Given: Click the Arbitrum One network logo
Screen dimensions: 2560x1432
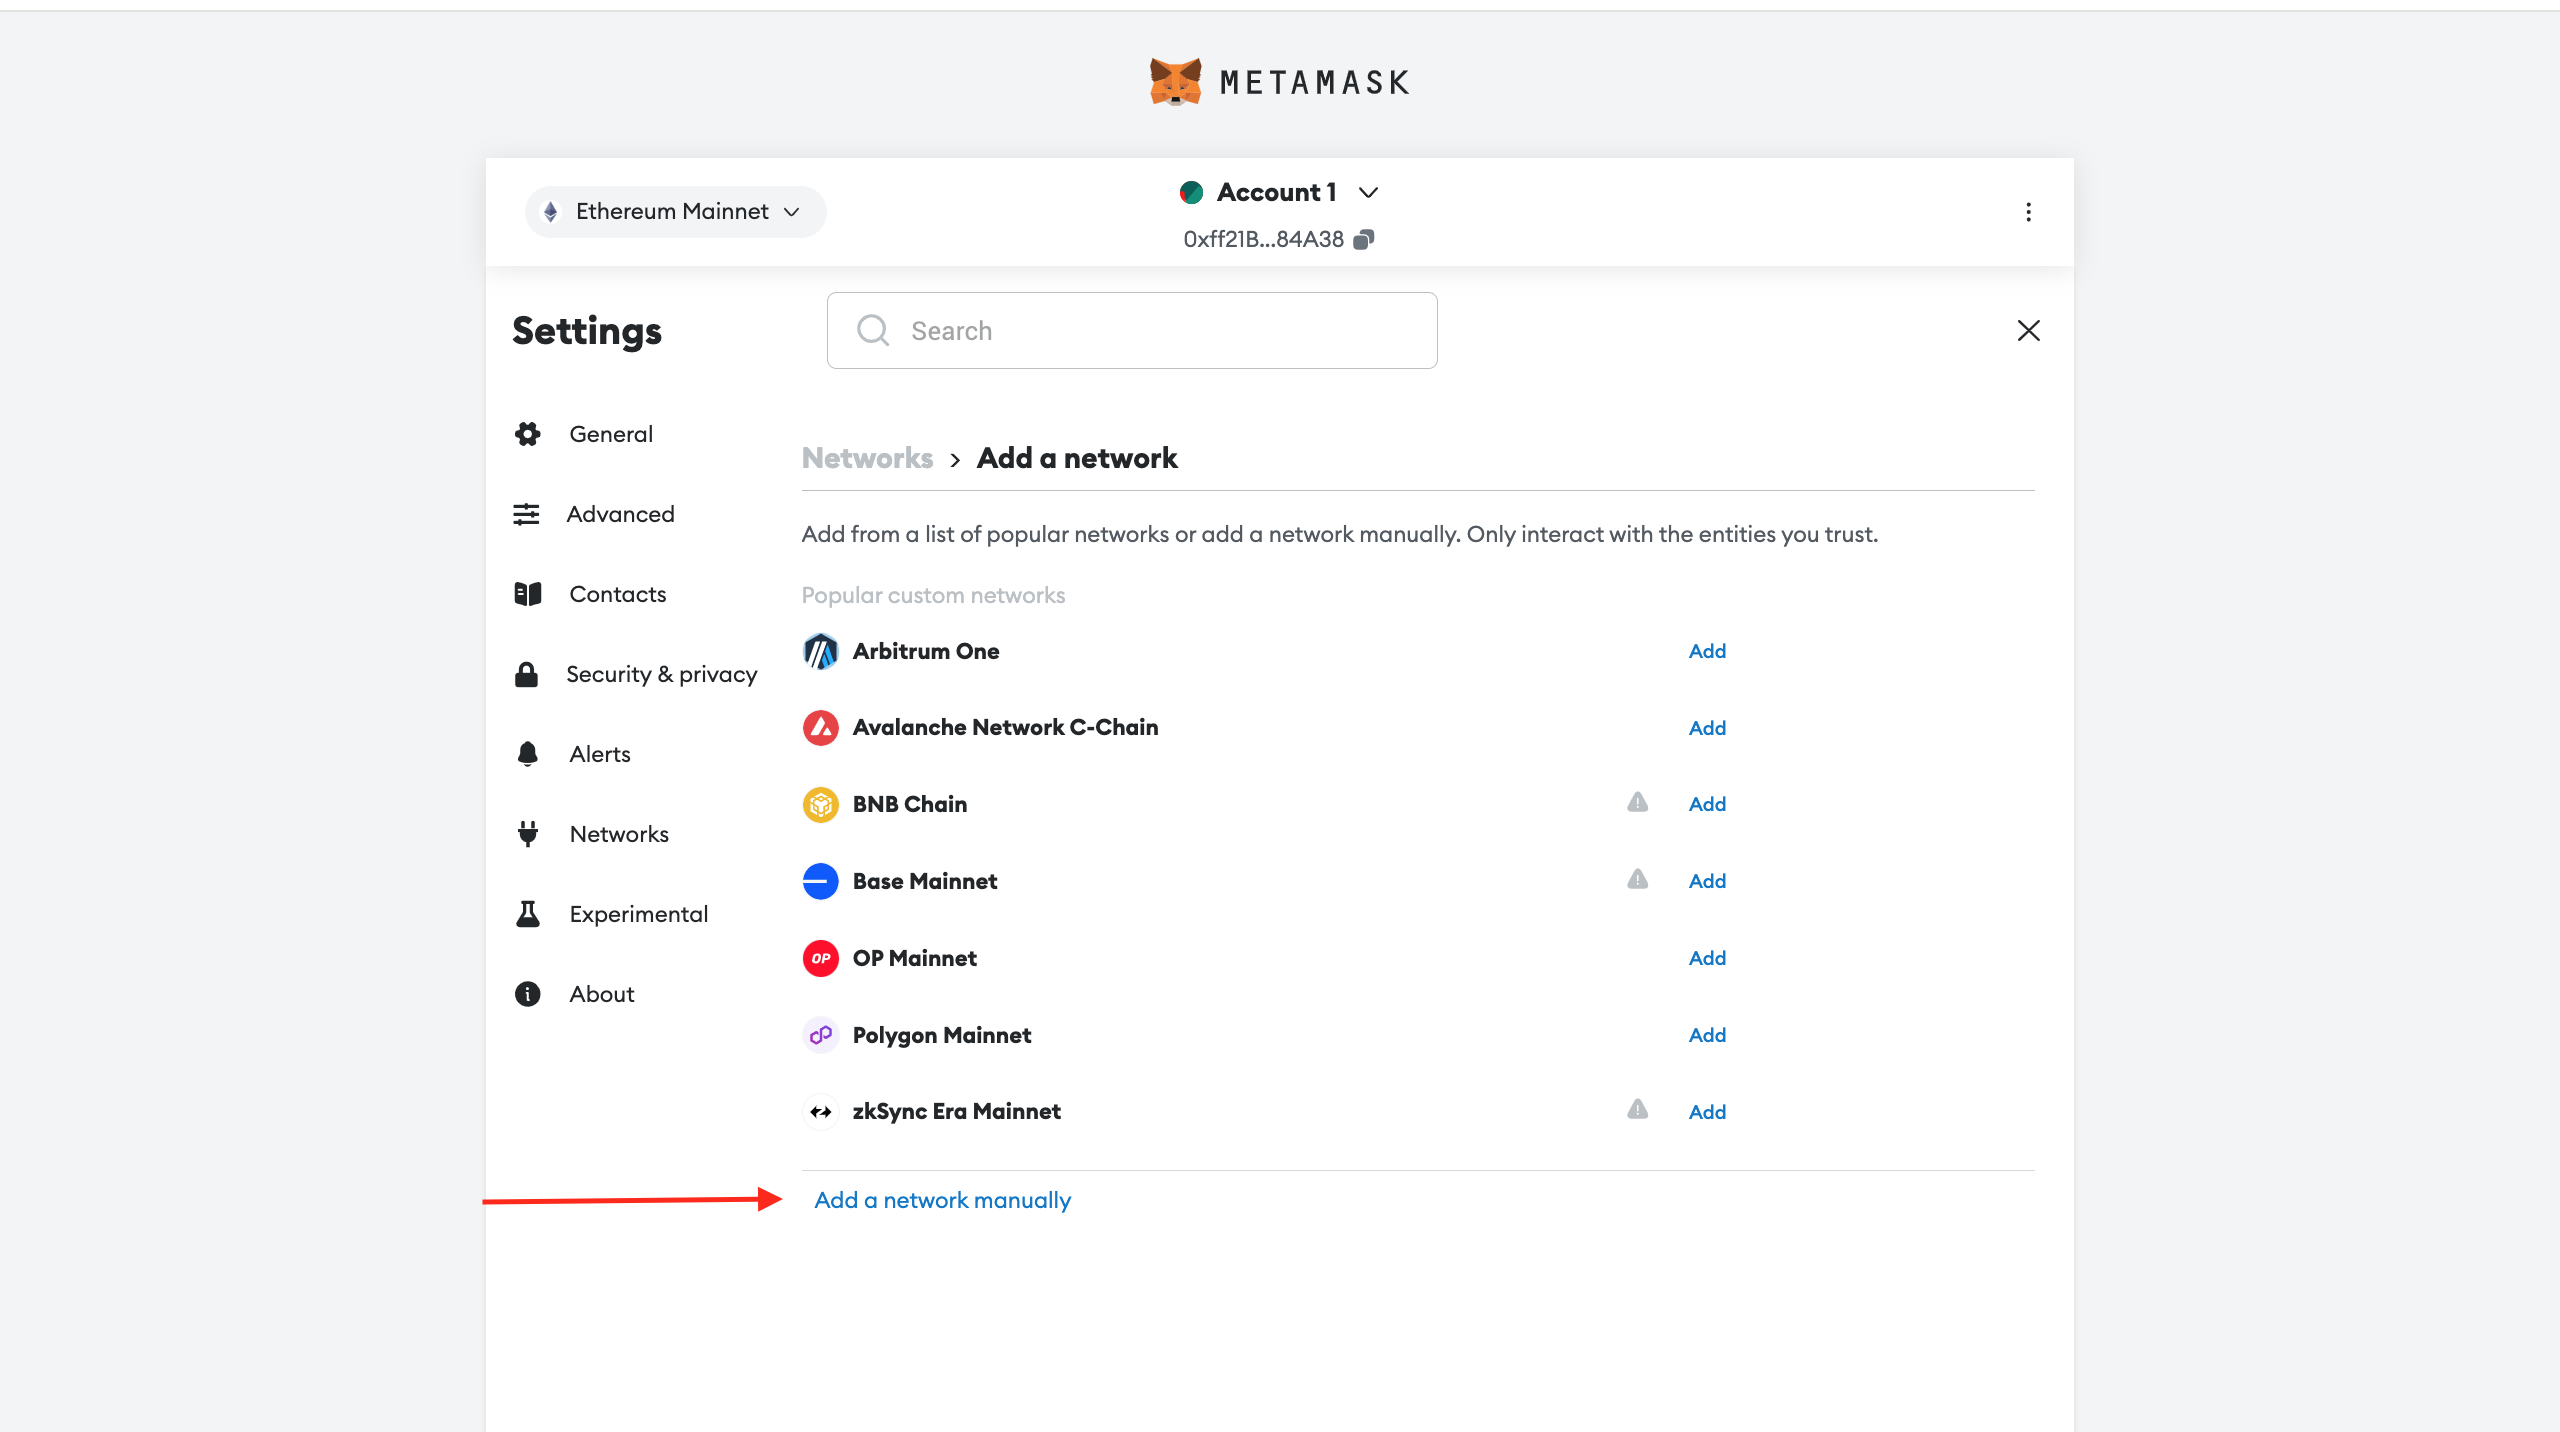Looking at the screenshot, I should click(x=820, y=651).
